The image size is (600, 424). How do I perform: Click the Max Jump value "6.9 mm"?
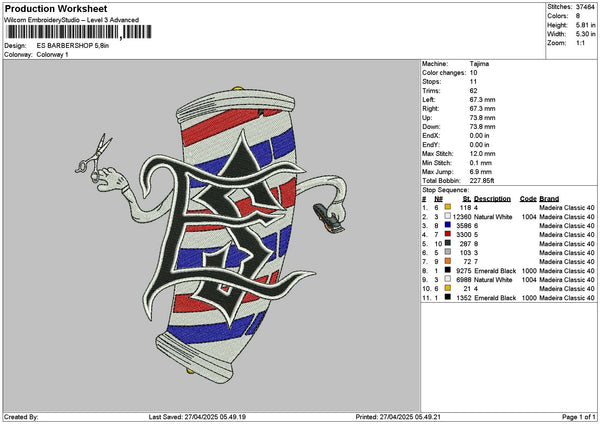[x=481, y=172]
